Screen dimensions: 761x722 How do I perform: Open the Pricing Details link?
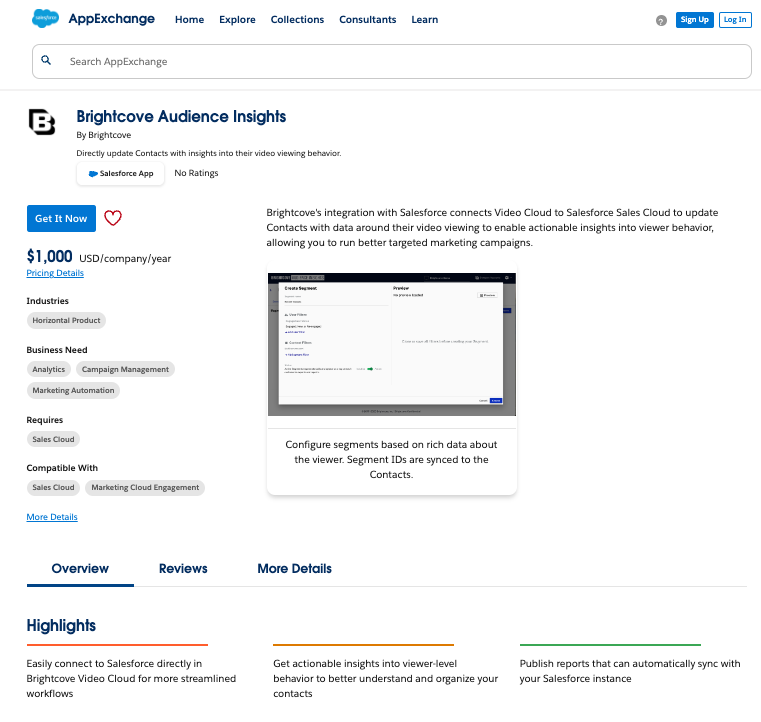click(x=55, y=273)
